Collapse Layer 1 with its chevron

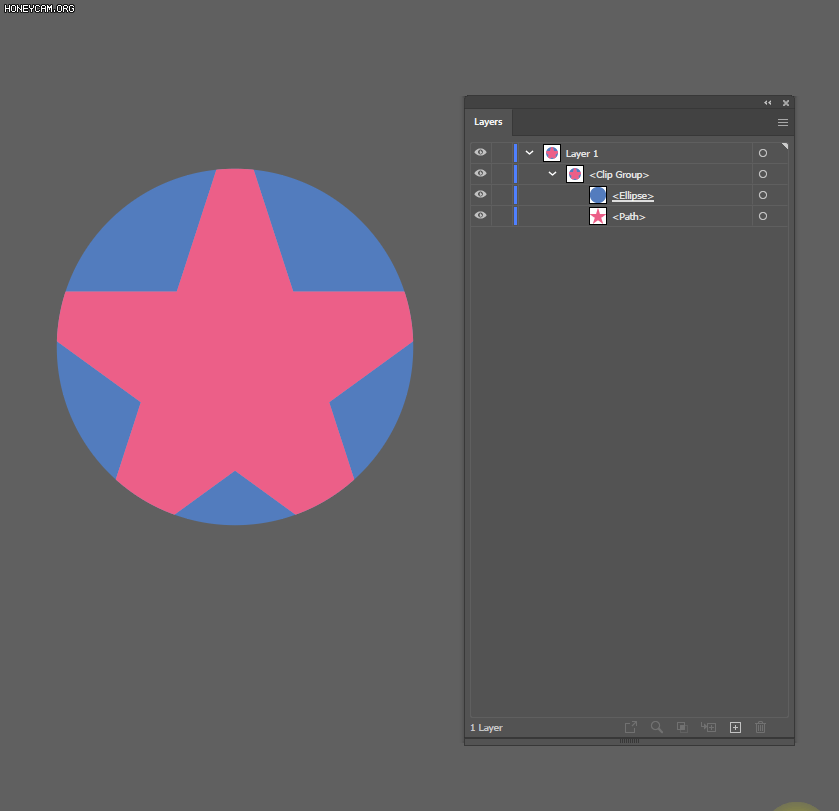[529, 153]
